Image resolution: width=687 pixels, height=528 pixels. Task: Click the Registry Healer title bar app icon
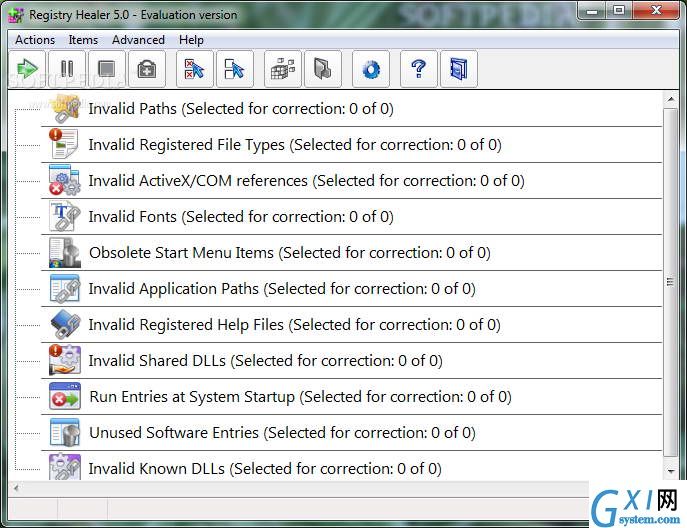click(16, 15)
